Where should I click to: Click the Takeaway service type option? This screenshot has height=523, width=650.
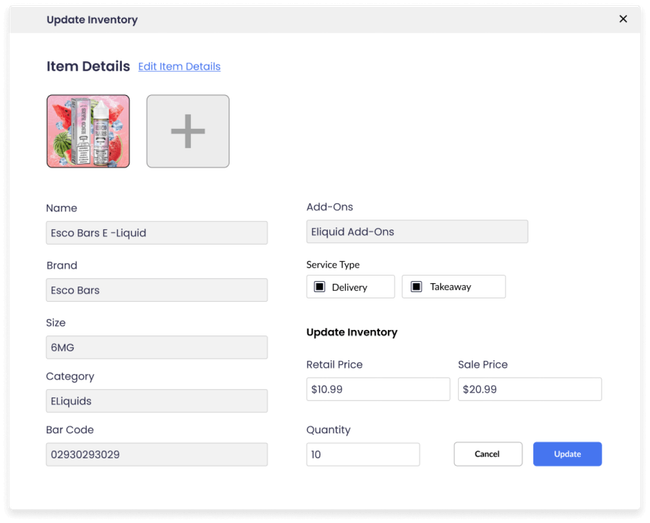point(453,287)
